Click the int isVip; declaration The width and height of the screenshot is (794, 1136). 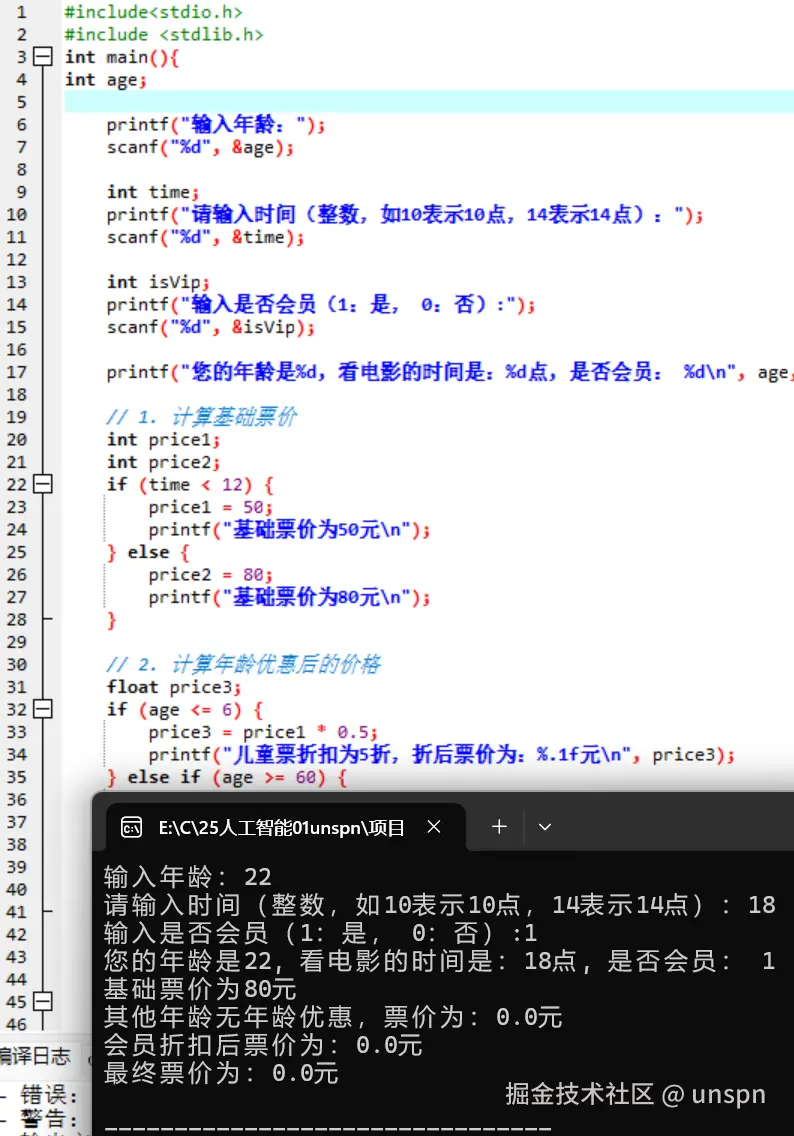coord(158,282)
